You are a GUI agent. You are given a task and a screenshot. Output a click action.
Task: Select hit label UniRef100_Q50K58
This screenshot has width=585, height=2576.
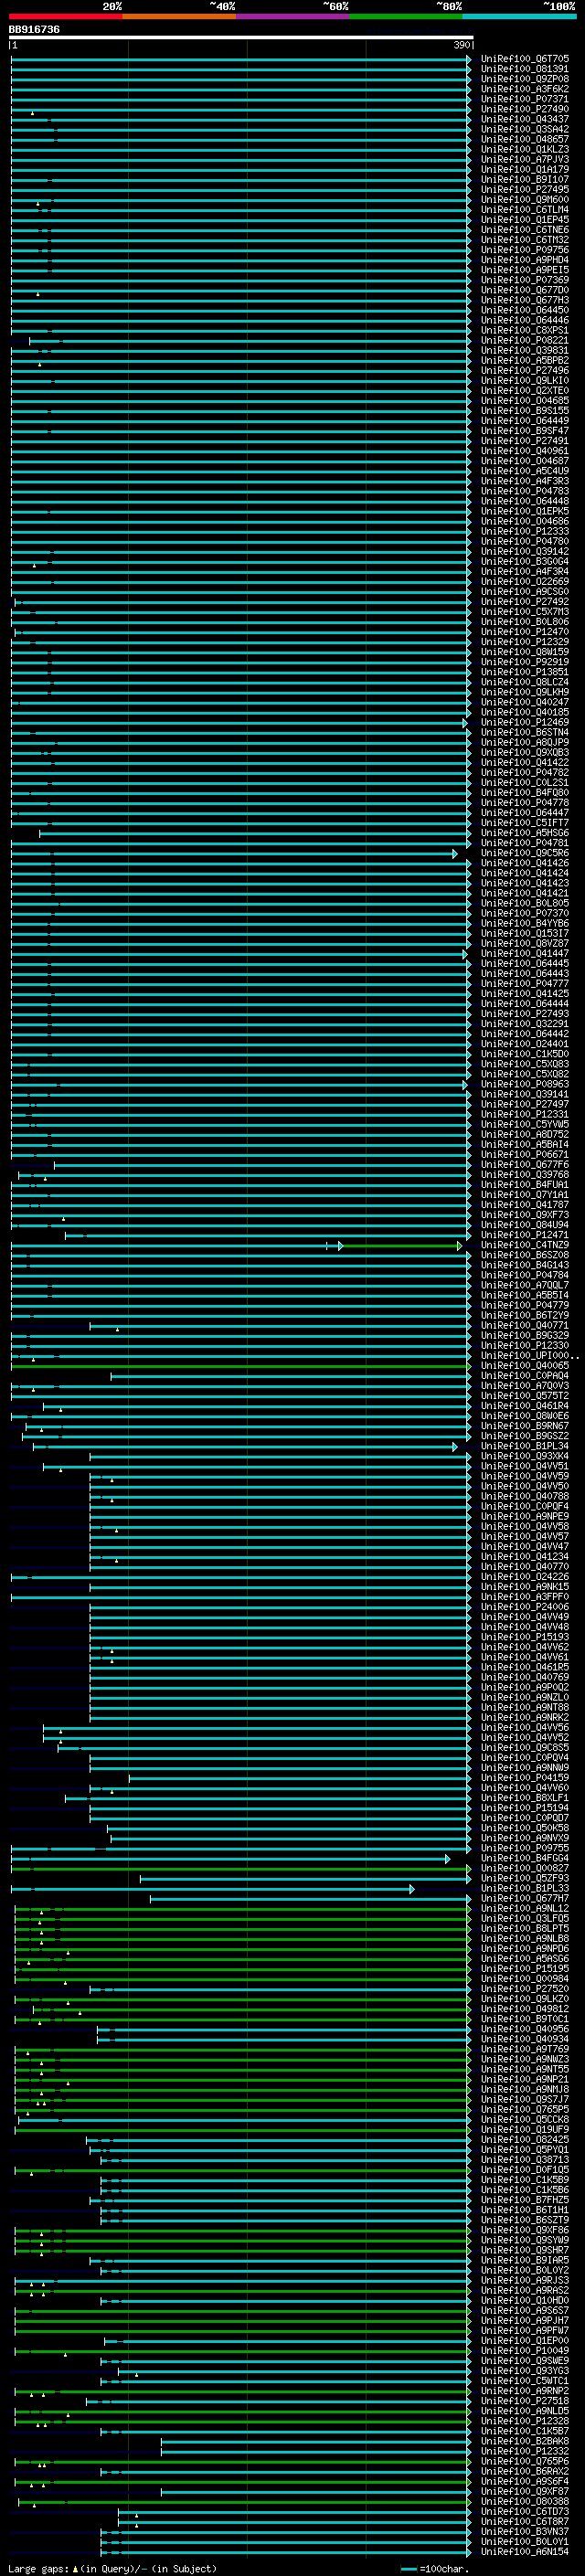(x=525, y=1828)
